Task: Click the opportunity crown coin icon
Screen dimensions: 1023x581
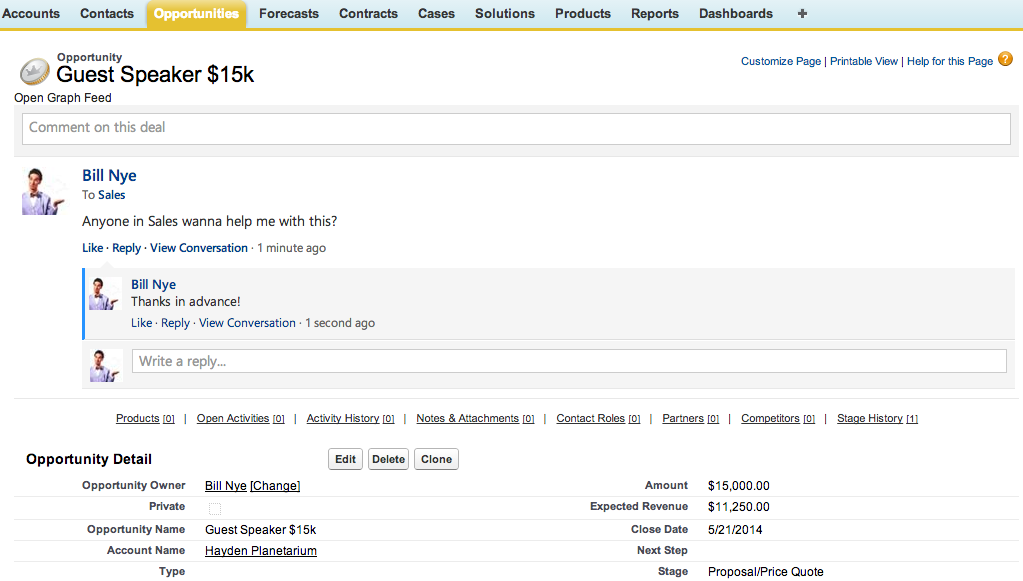Action: coord(35,71)
